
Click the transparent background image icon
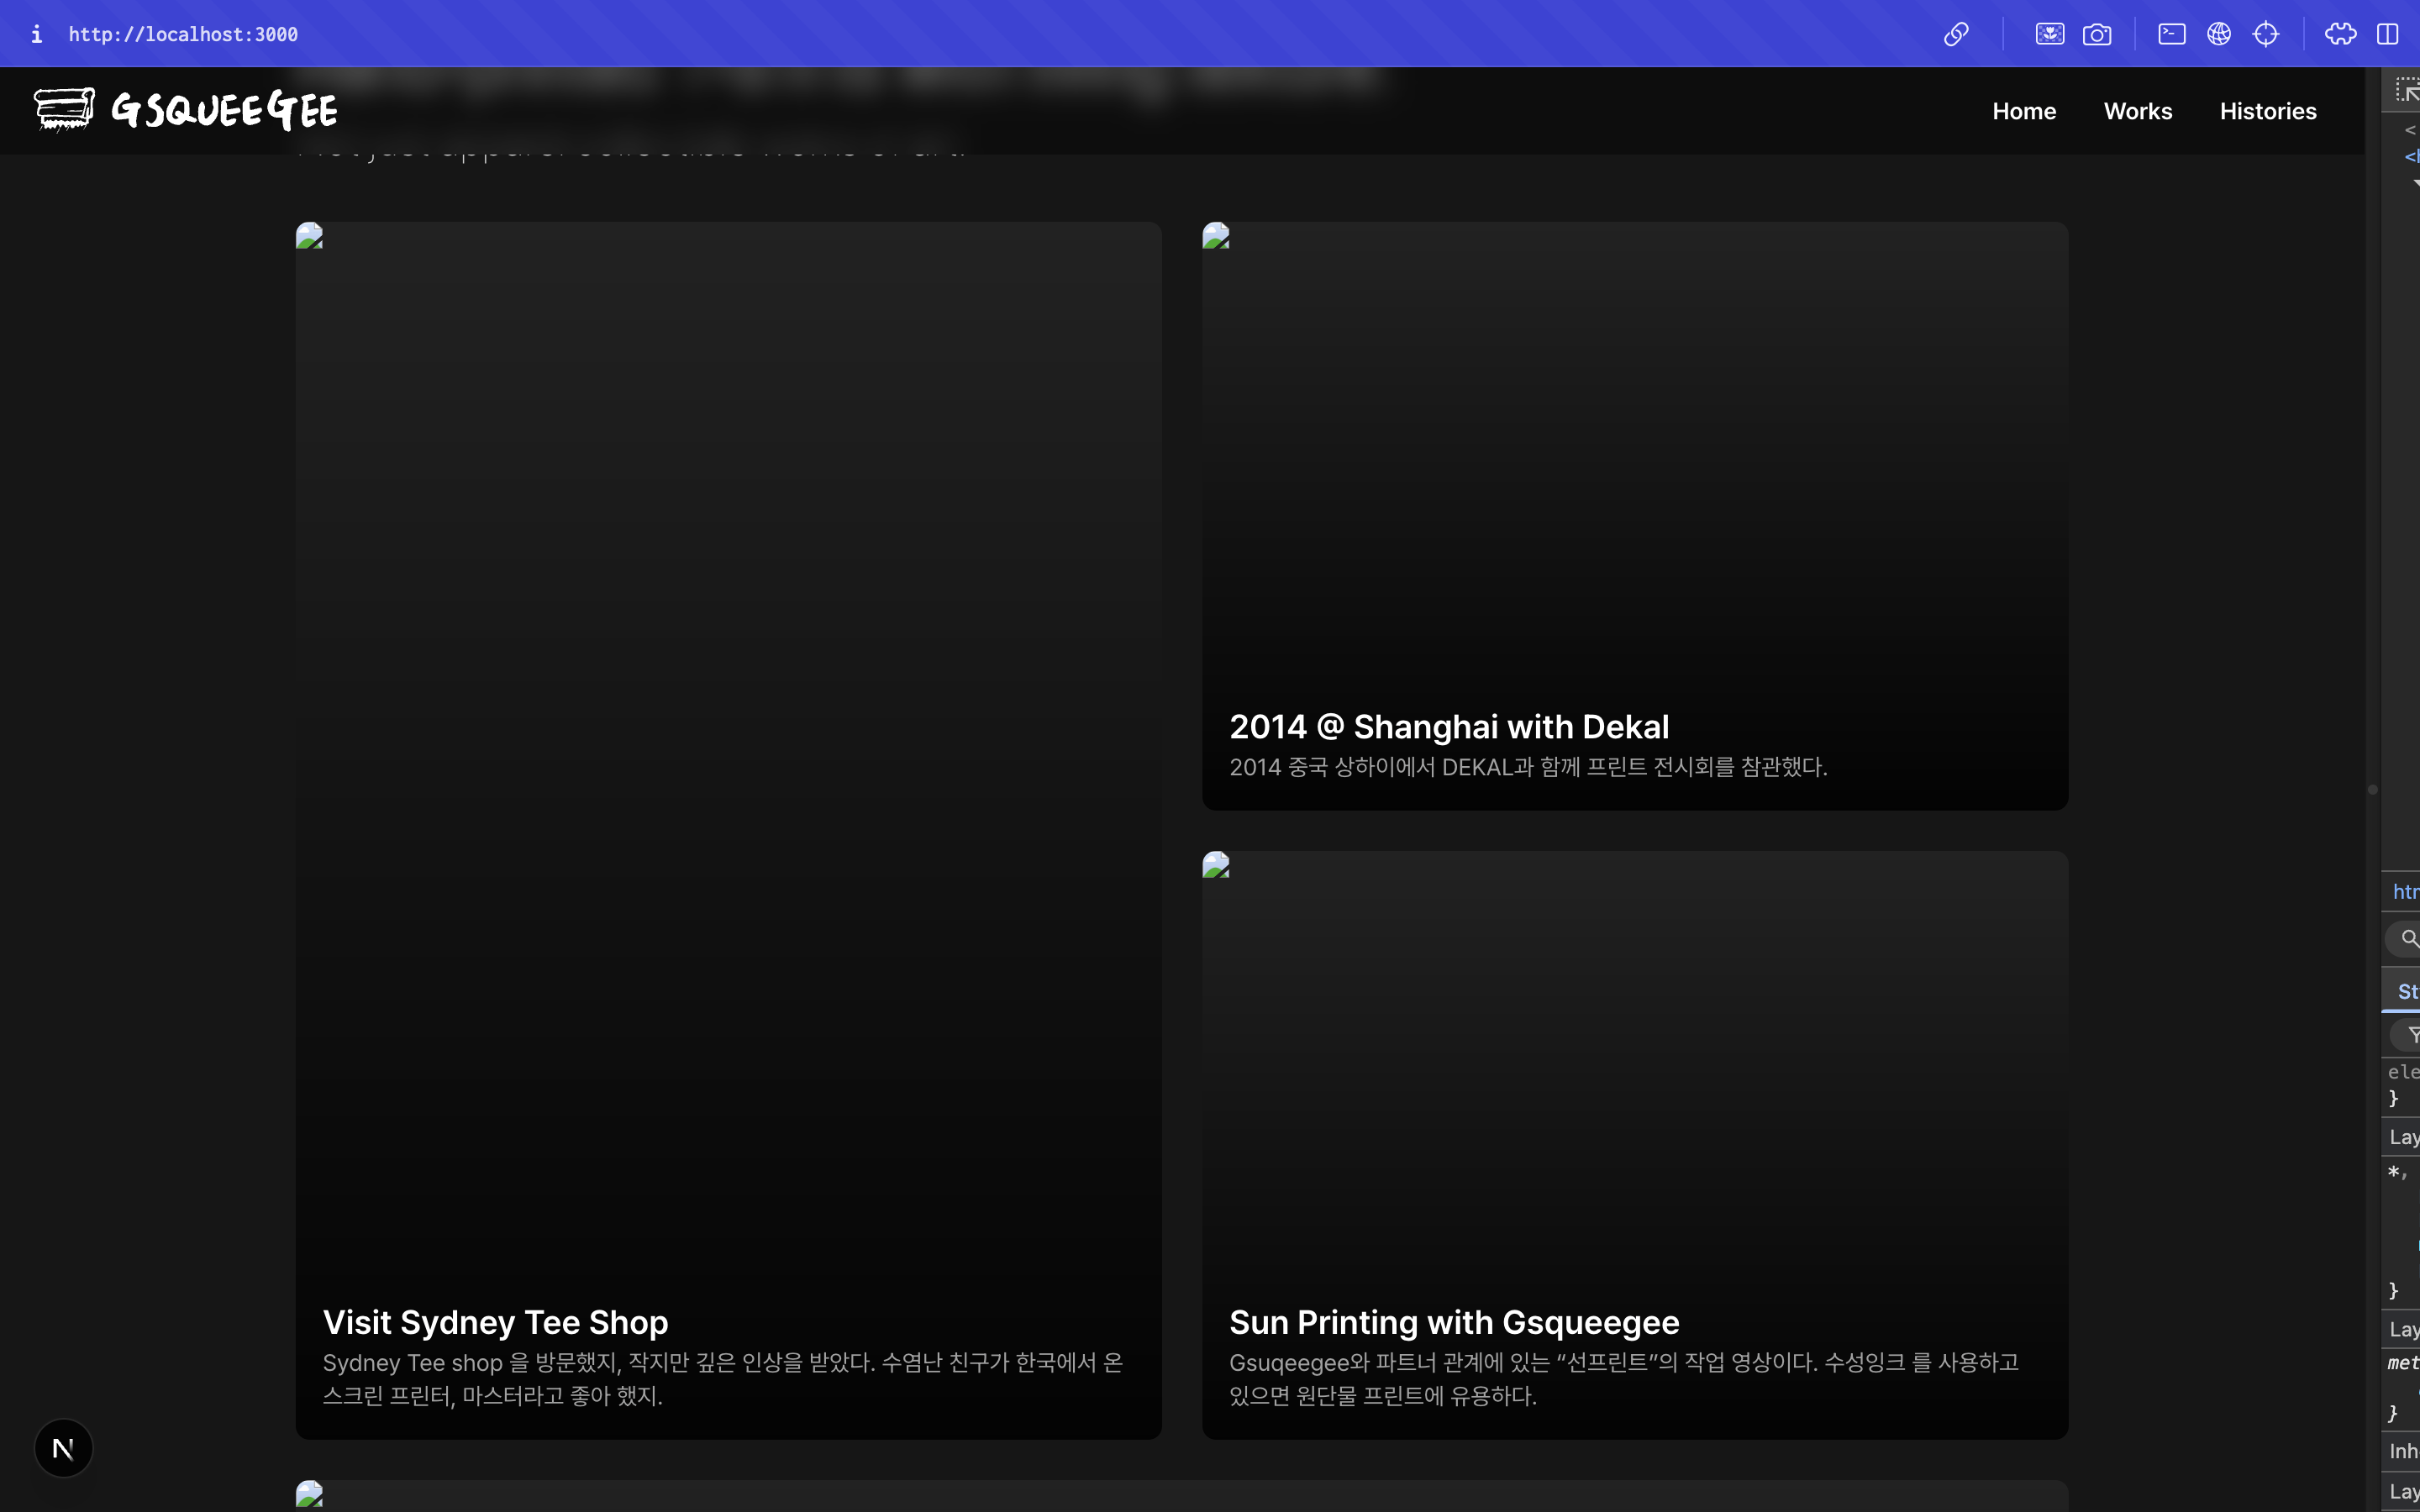pyautogui.click(x=2049, y=34)
